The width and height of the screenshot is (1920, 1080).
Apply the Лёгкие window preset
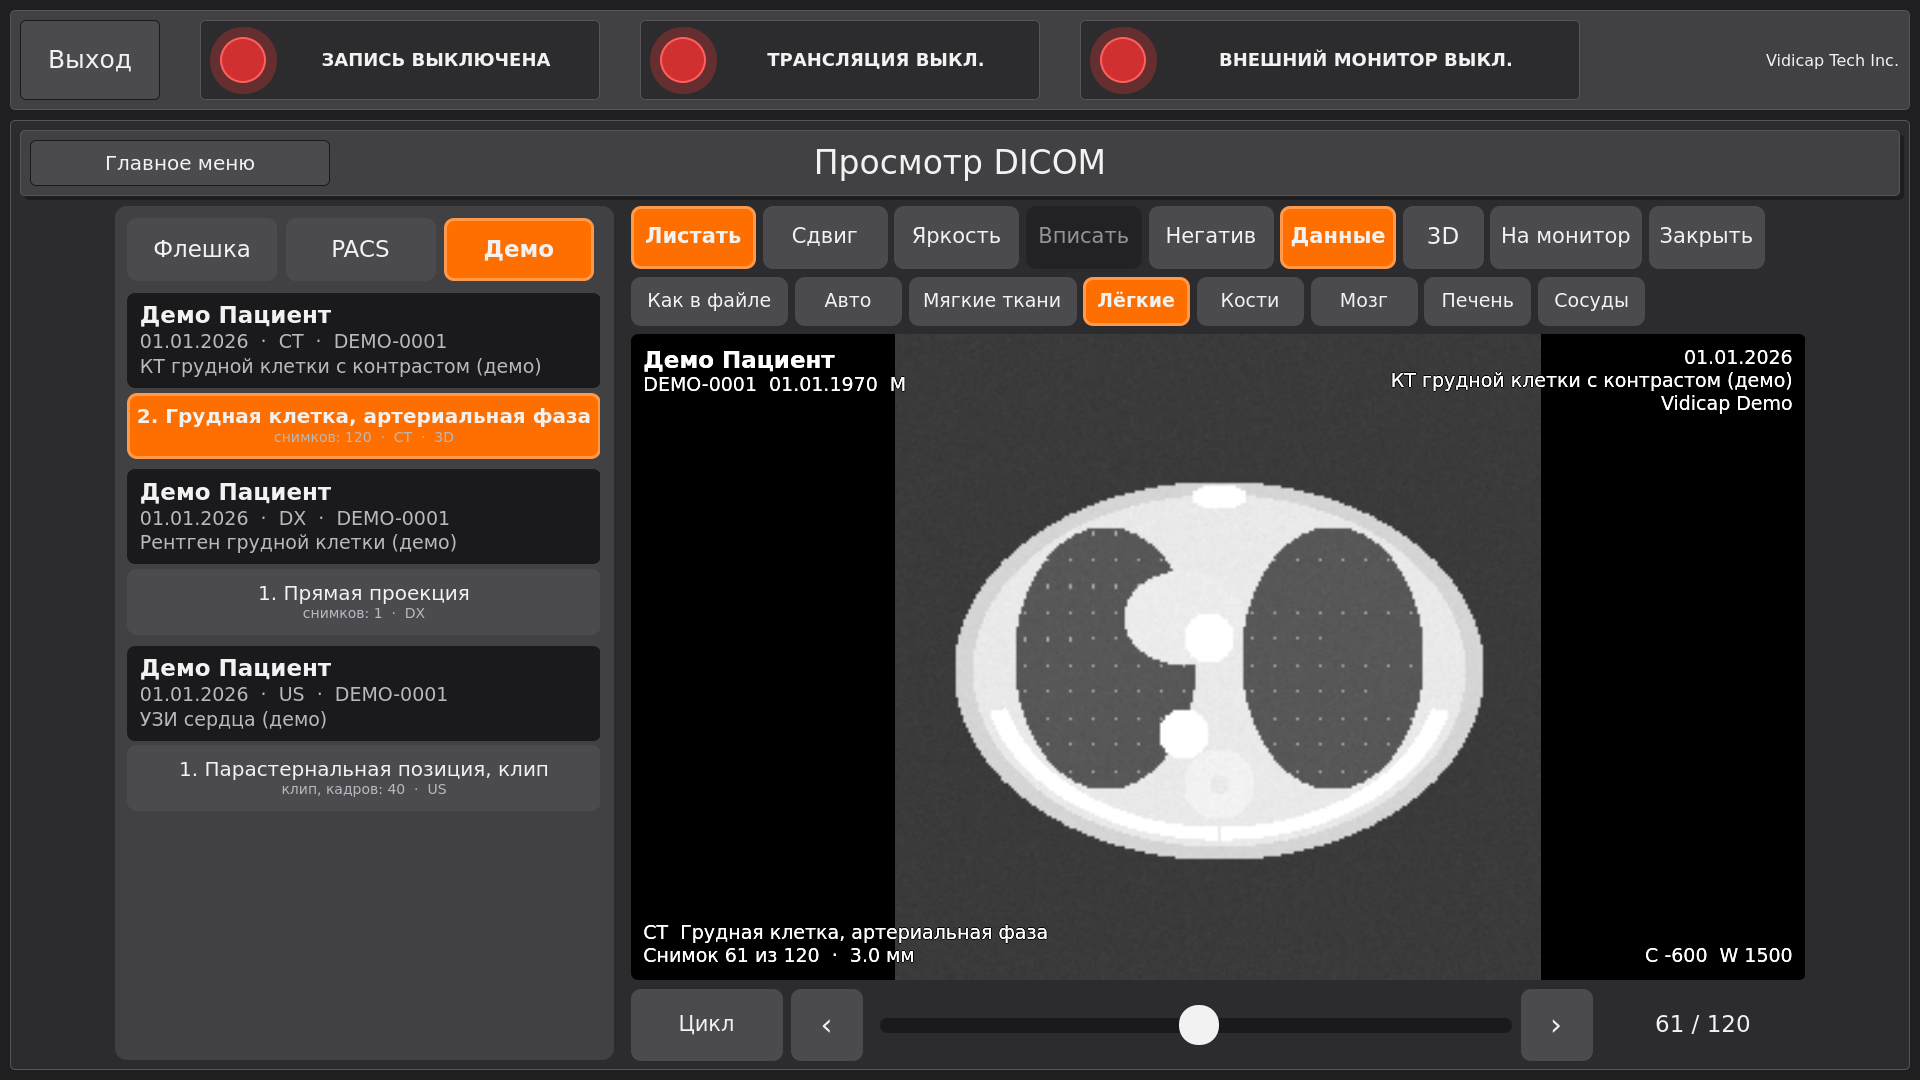coord(1136,301)
